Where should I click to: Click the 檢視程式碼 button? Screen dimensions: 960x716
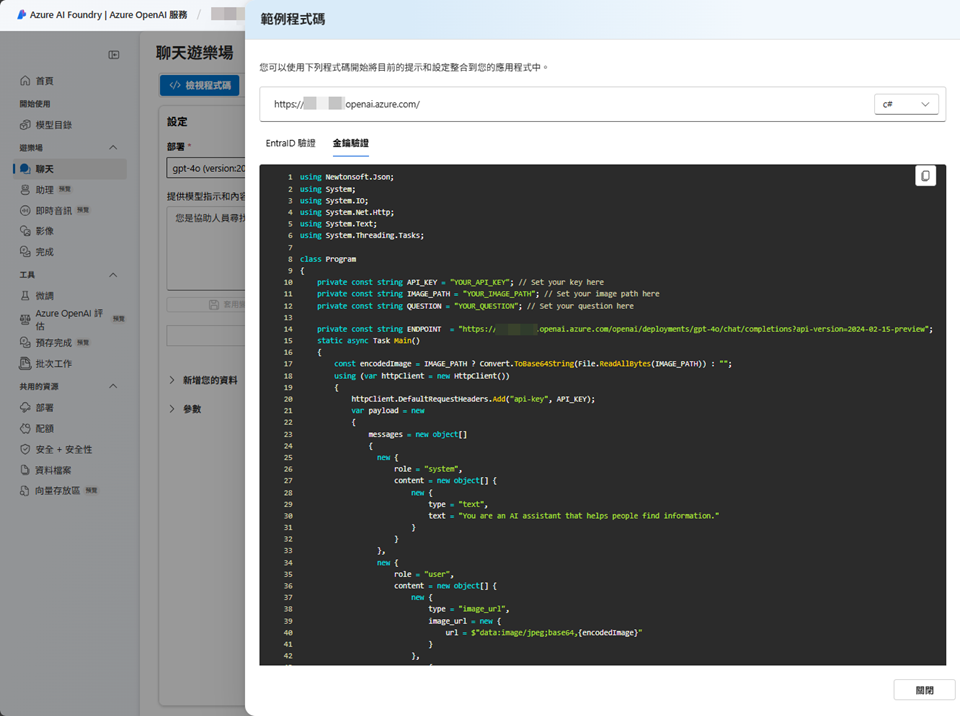pyautogui.click(x=200, y=86)
